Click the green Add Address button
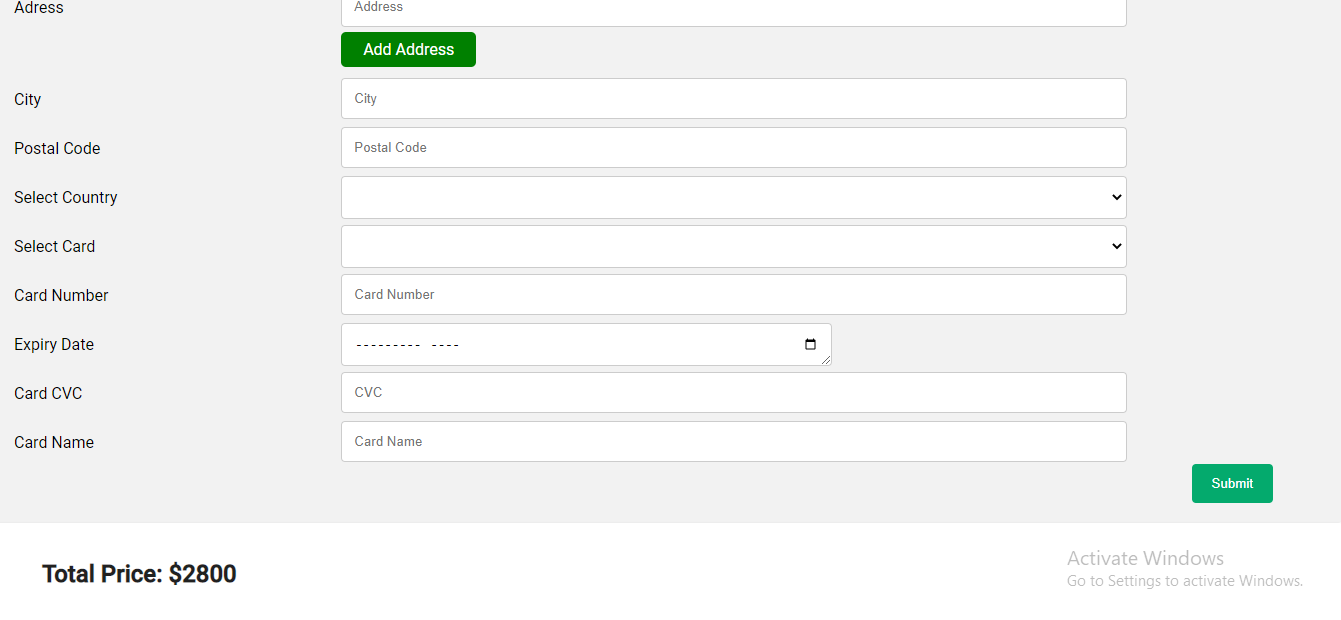Viewport: 1341px width, 620px height. (408, 49)
